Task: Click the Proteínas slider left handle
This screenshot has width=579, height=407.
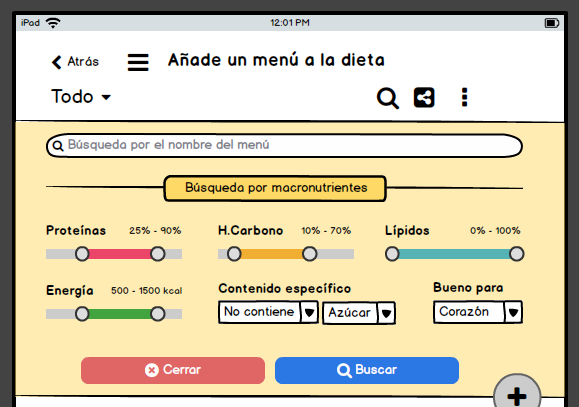Action: click(82, 254)
